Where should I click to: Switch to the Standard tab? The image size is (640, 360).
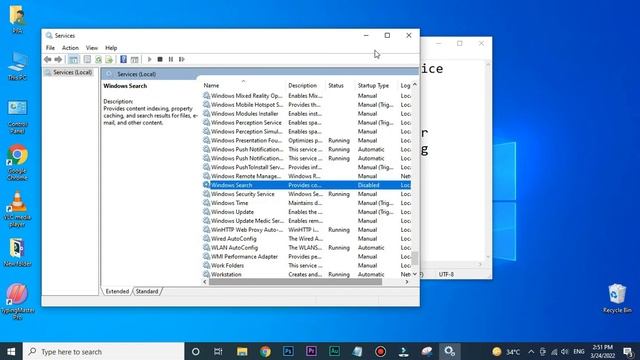coord(147,291)
